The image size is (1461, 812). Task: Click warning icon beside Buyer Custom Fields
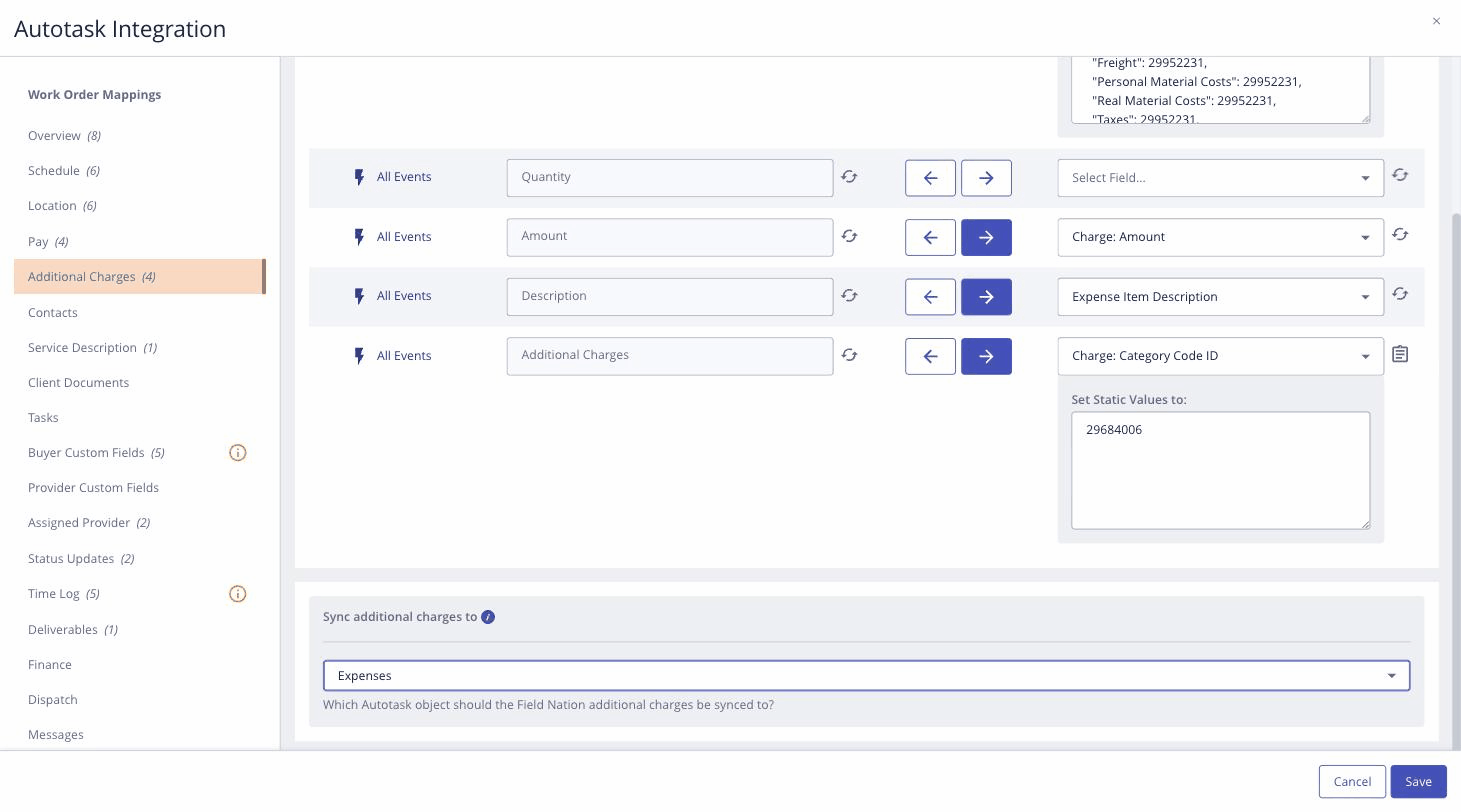tap(238, 453)
